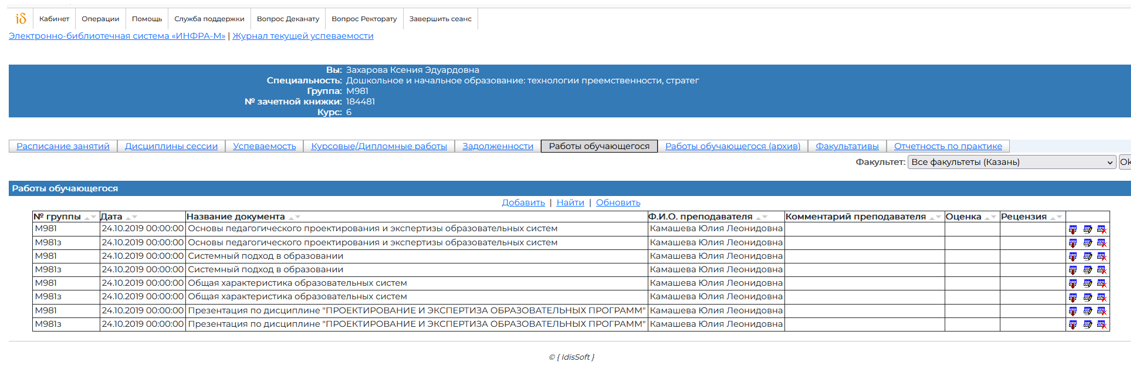1140x374 pixels.
Task: Sort by Оценка column arrows
Action: pyautogui.click(x=991, y=218)
